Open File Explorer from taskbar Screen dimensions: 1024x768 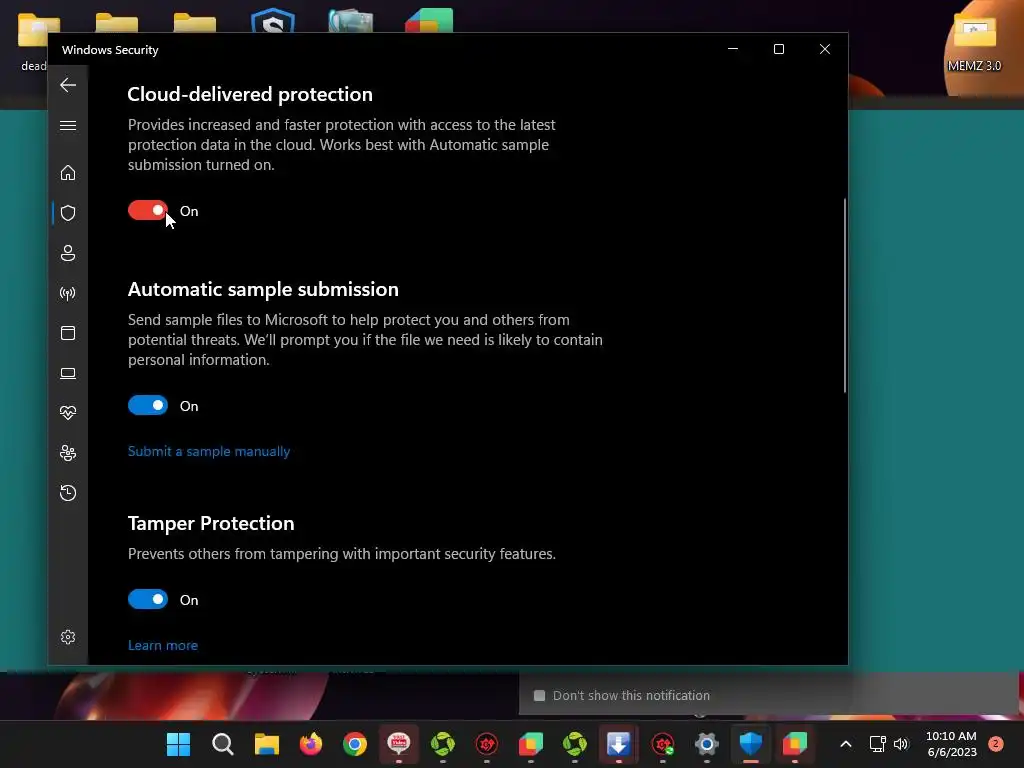point(266,744)
